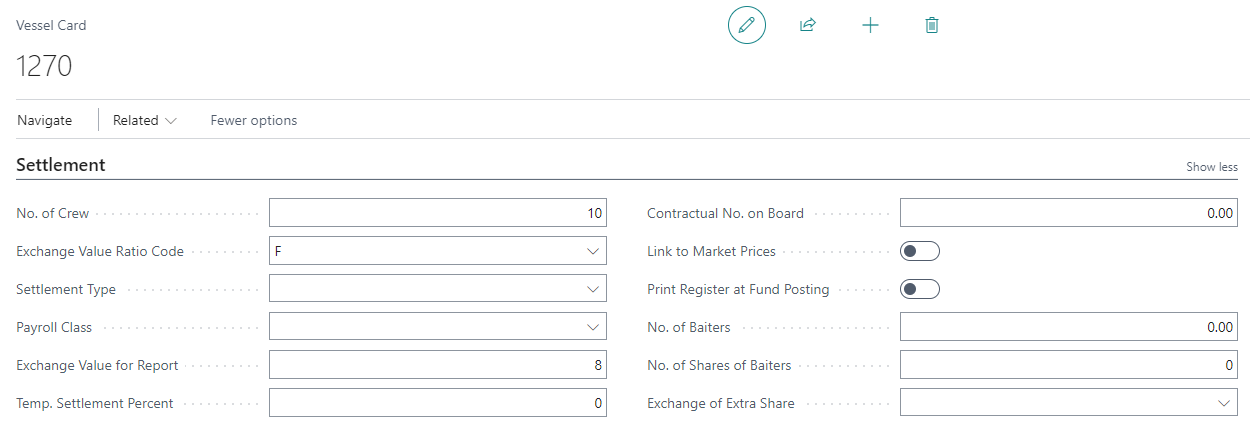
Task: Select the Contractual No. on Board field
Action: (1068, 213)
